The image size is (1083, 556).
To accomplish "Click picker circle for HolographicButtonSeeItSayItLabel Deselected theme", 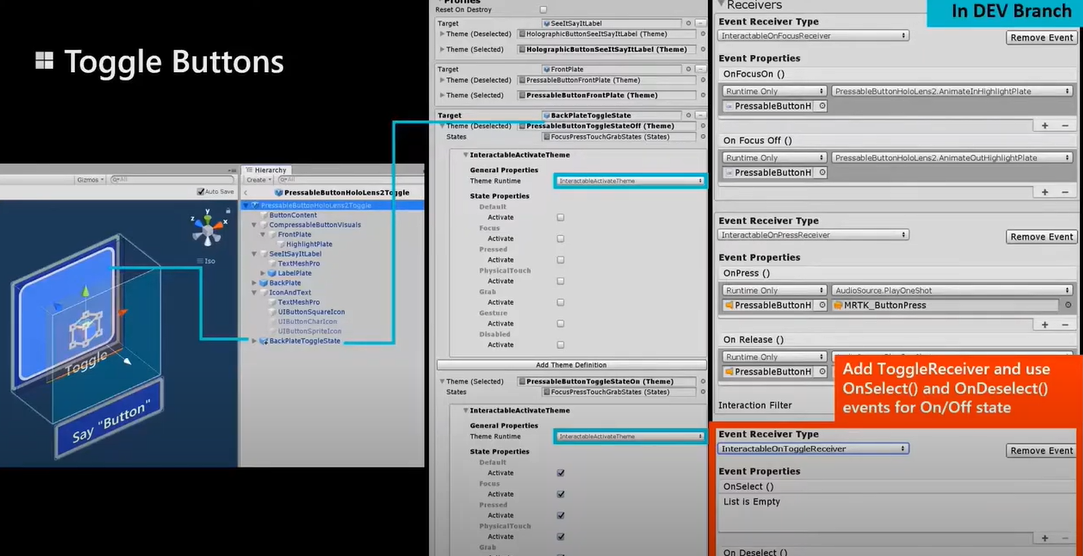I will [703, 34].
